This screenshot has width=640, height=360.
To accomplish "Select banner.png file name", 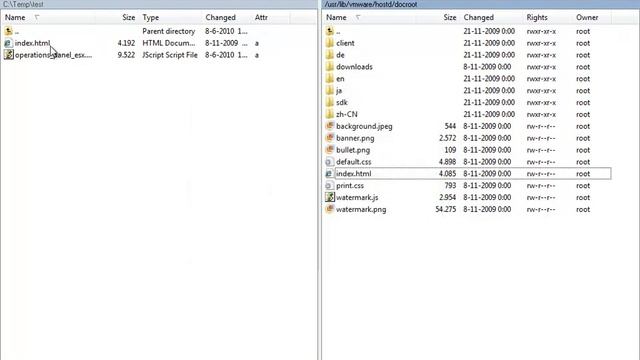I will tap(355, 138).
